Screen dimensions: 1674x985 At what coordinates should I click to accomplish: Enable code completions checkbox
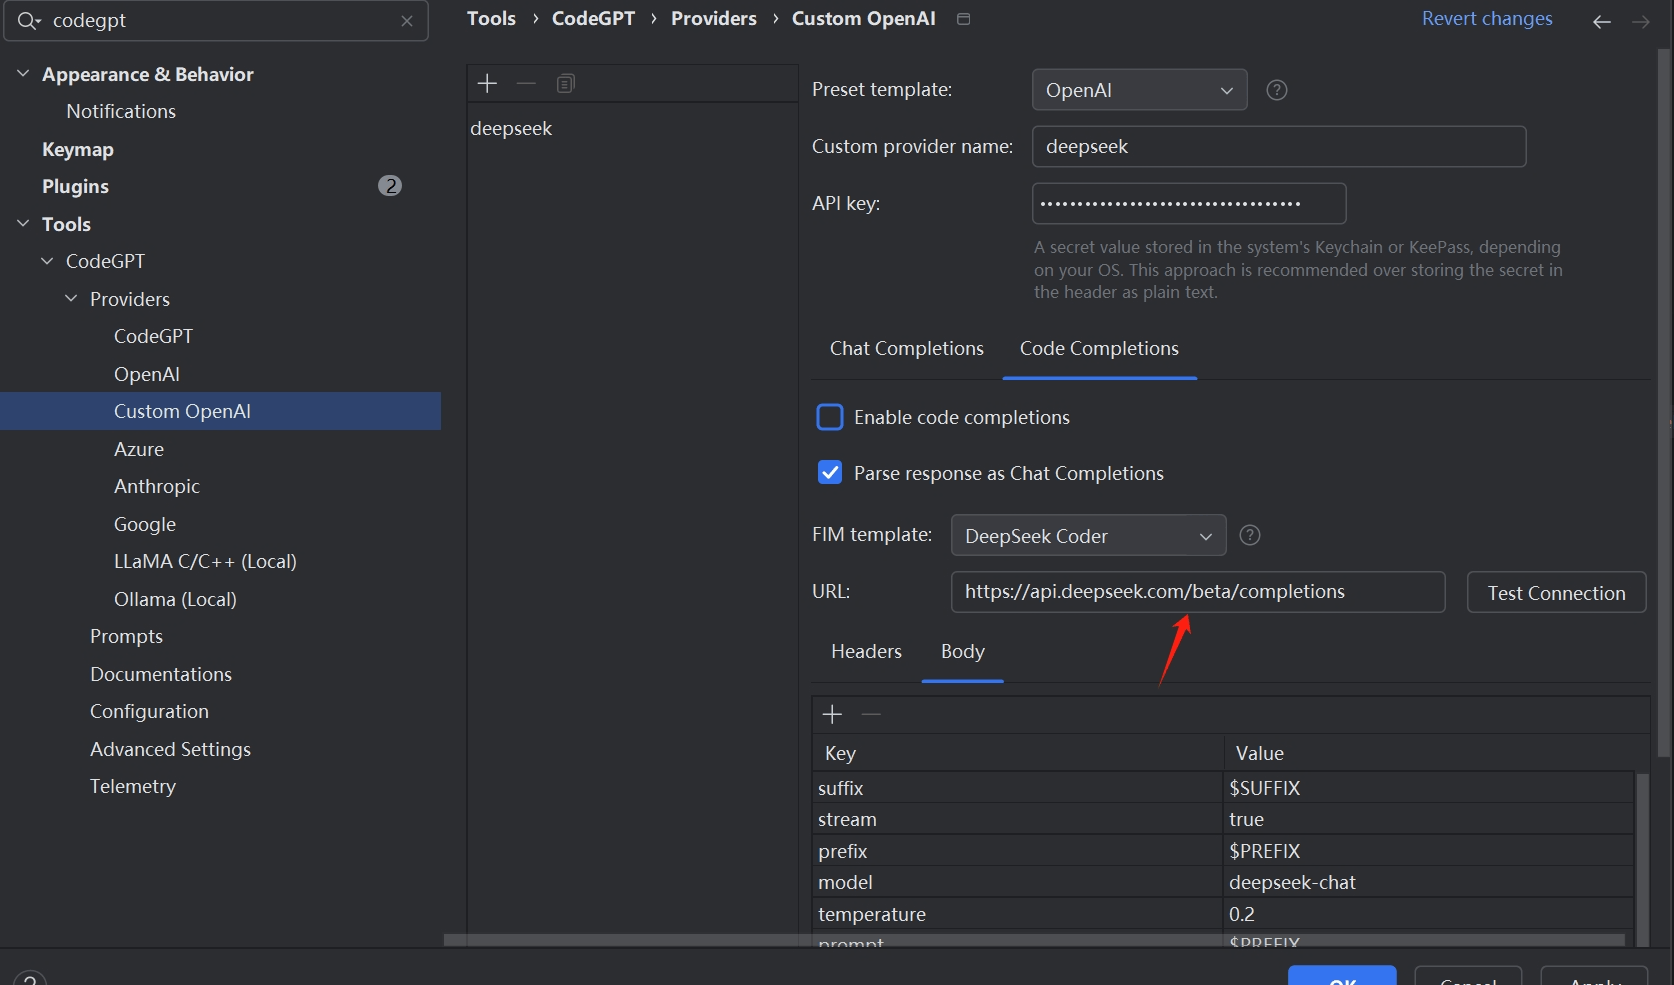[x=830, y=417]
